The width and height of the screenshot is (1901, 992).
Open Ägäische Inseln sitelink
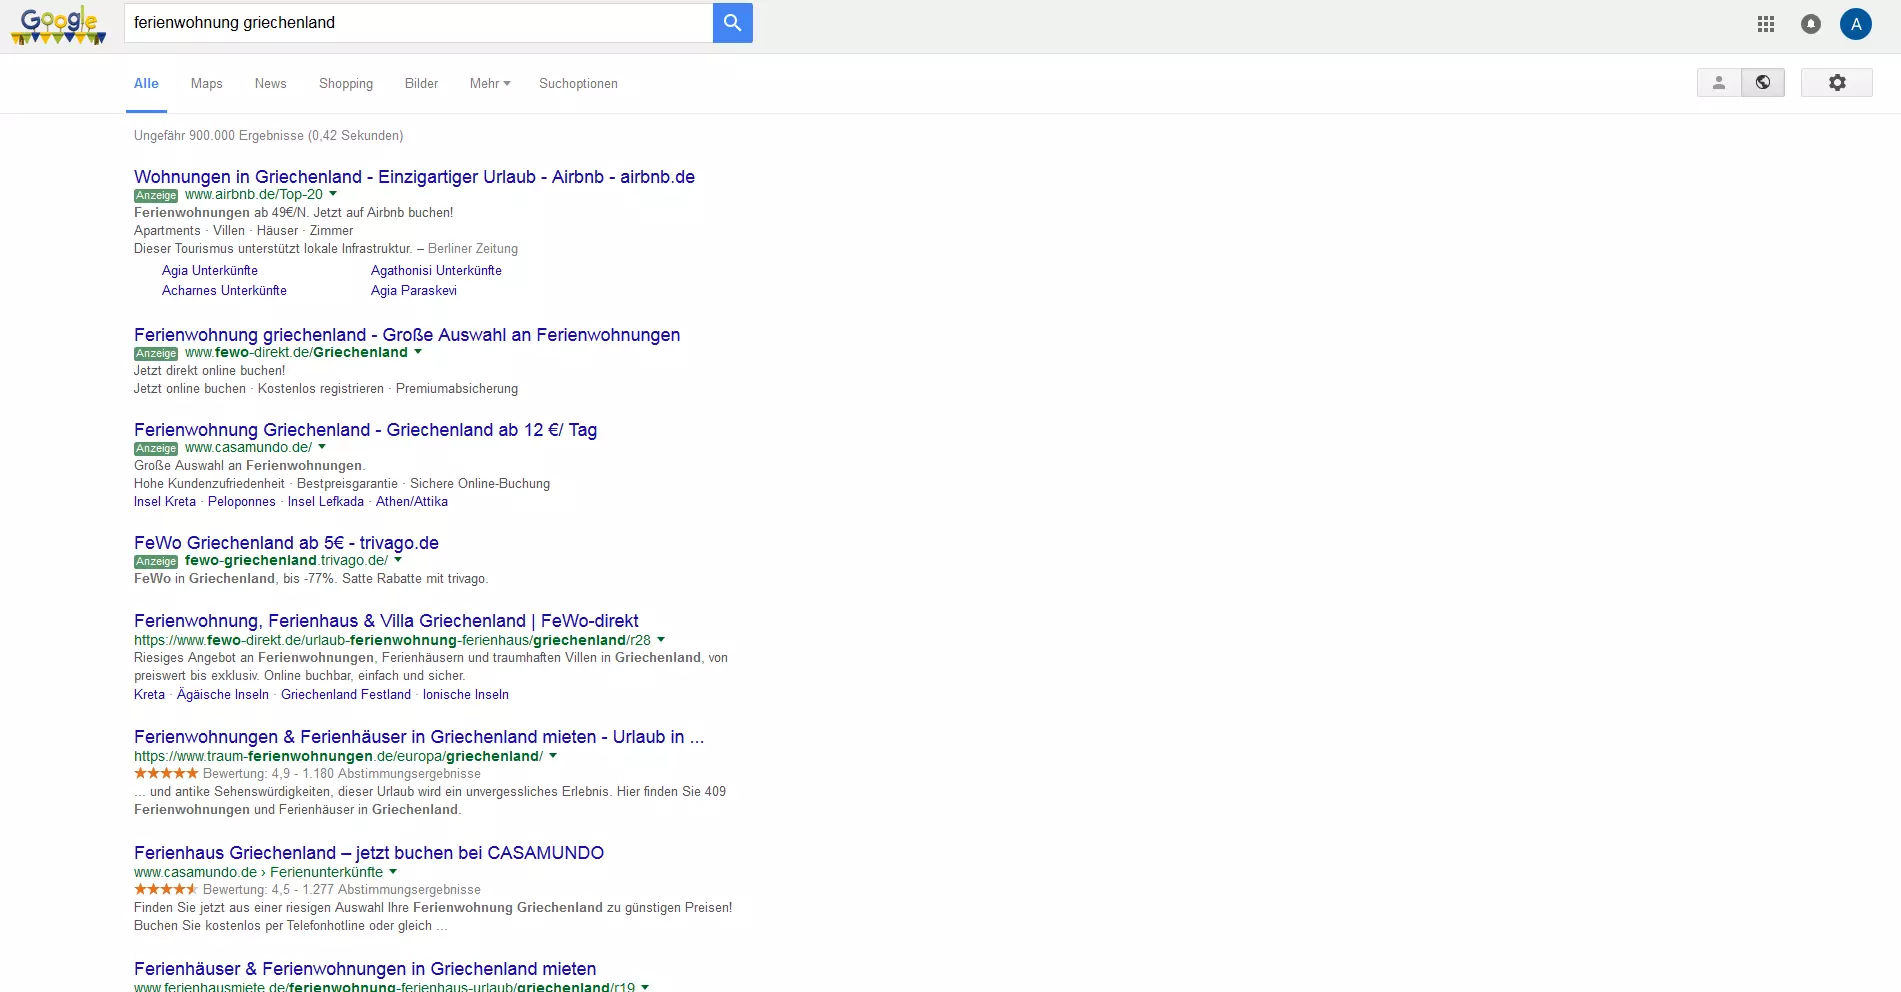coord(223,695)
